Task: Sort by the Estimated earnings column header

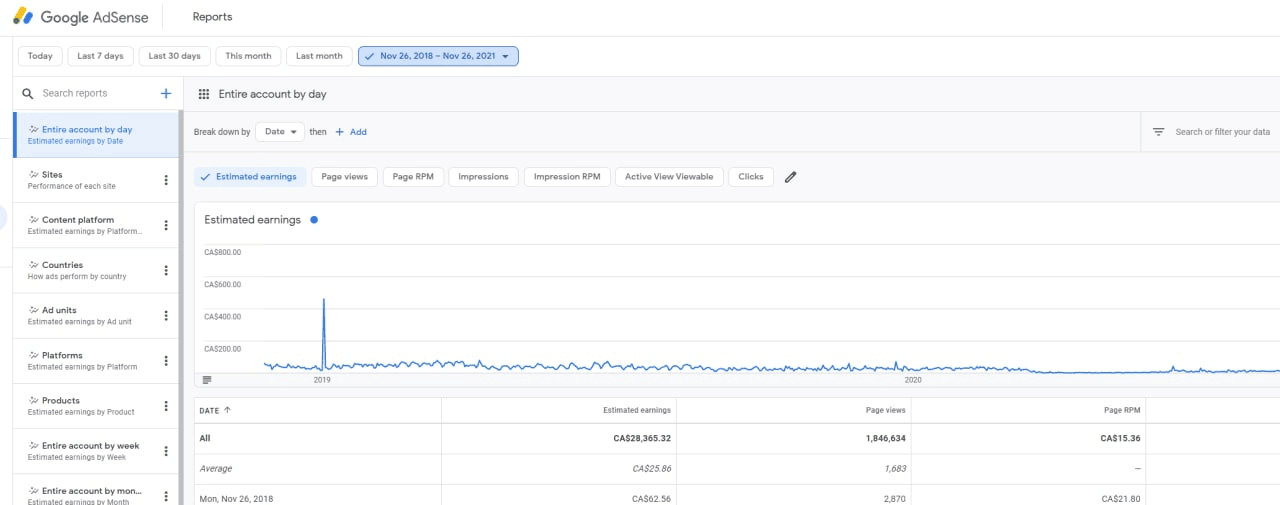Action: 636,410
